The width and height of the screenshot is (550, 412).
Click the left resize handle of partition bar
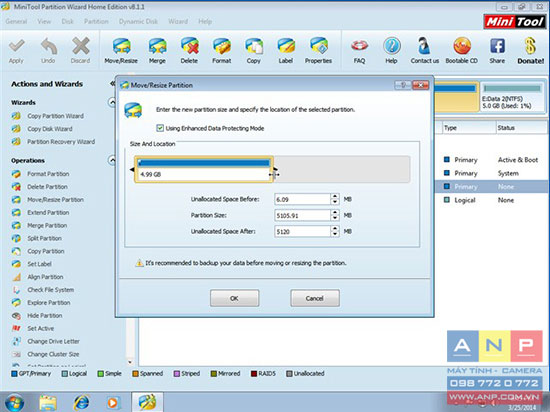click(132, 170)
